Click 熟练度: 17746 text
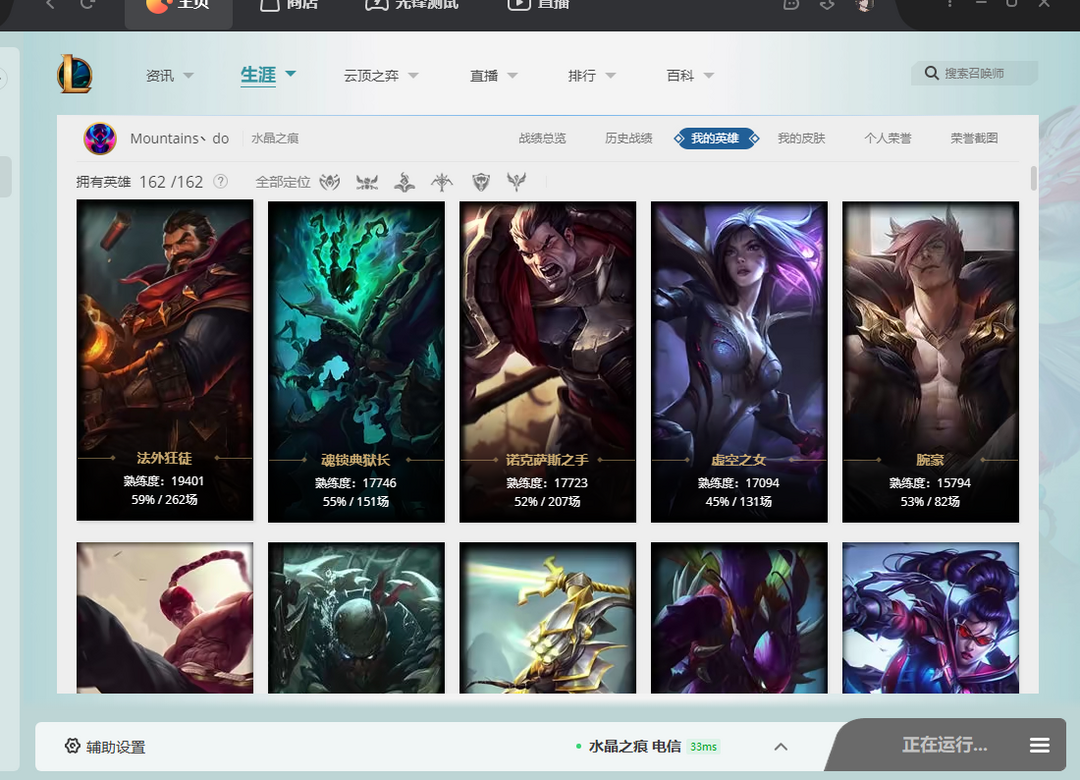 point(355,483)
